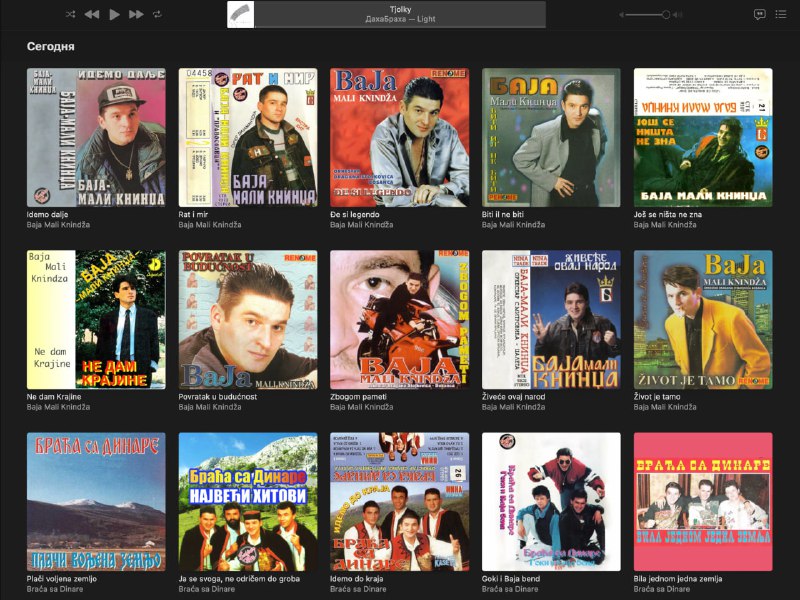Open the Rat i mir album cover
The width and height of the screenshot is (800, 600).
click(248, 138)
